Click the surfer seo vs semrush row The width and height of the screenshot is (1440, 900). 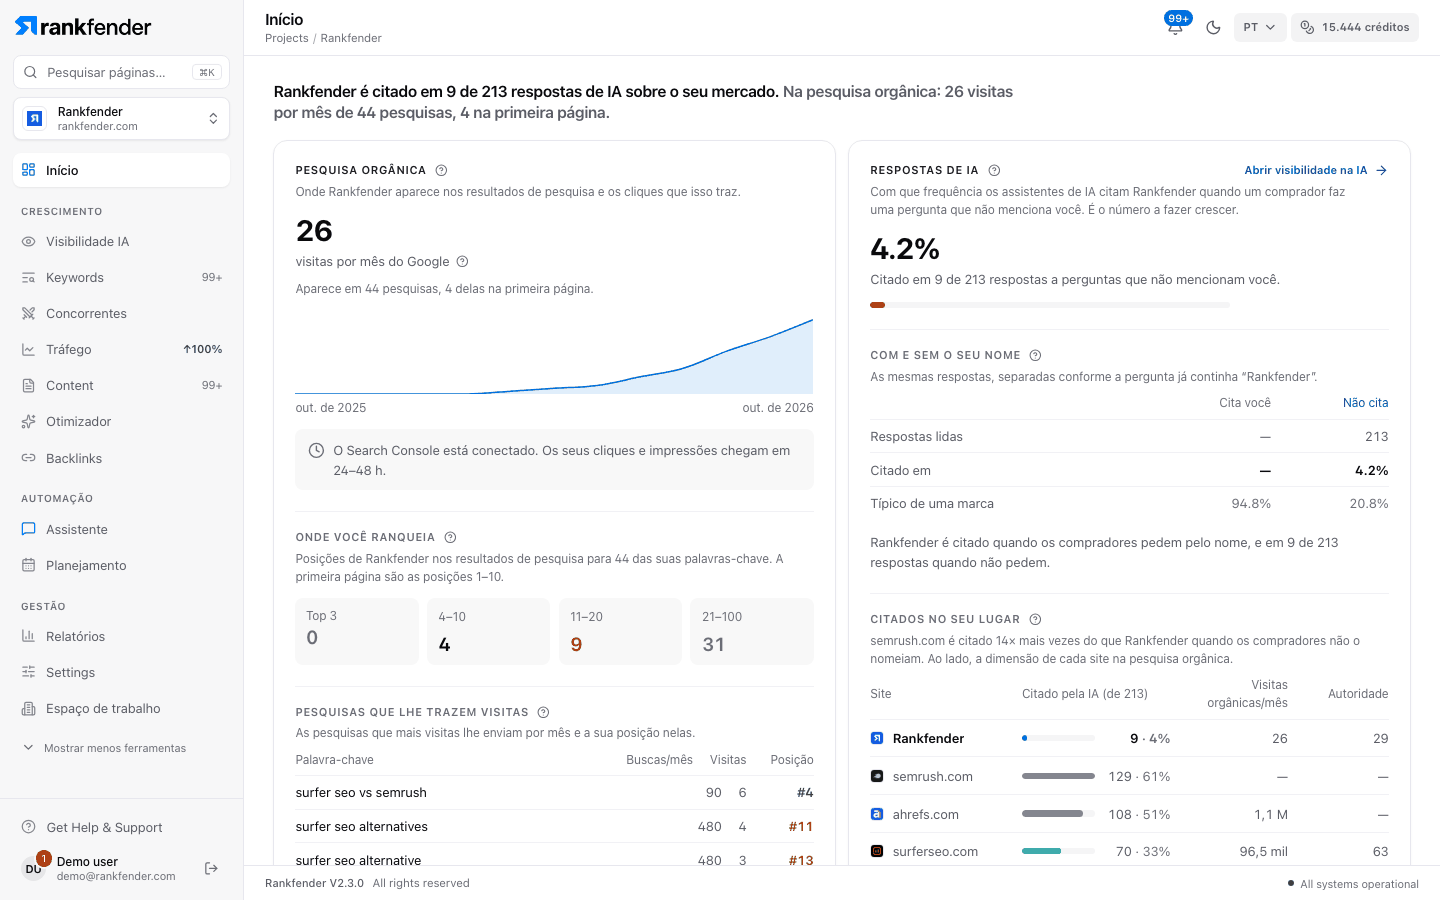554,792
